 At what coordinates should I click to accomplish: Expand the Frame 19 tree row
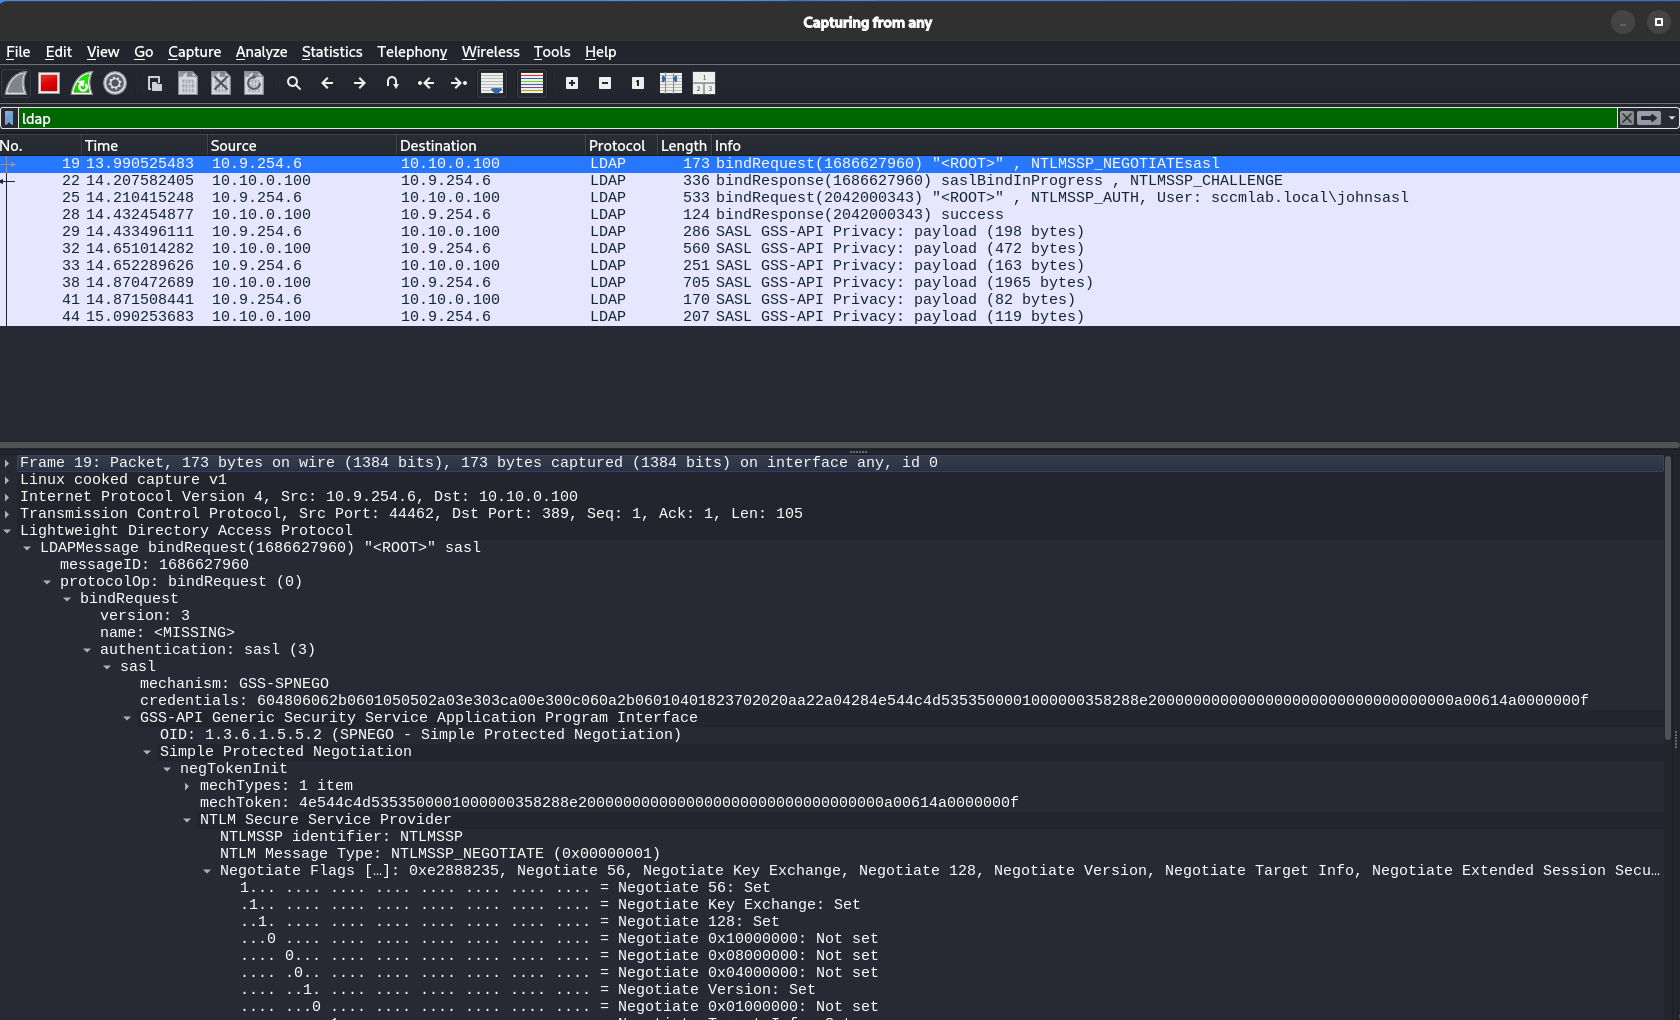point(8,463)
